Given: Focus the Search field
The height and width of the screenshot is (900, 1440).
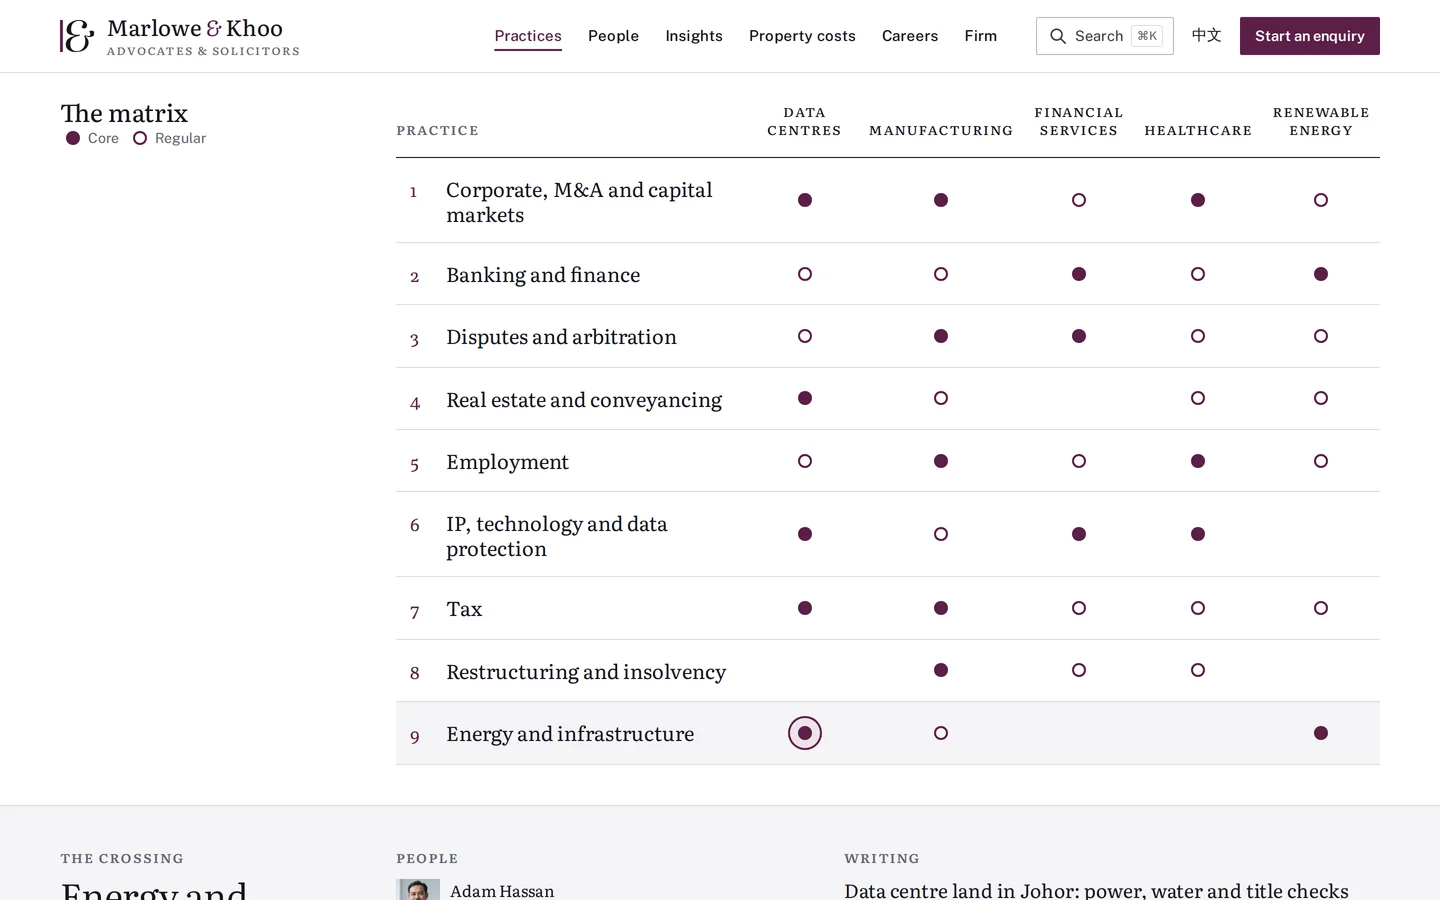Looking at the screenshot, I should click(x=1105, y=36).
